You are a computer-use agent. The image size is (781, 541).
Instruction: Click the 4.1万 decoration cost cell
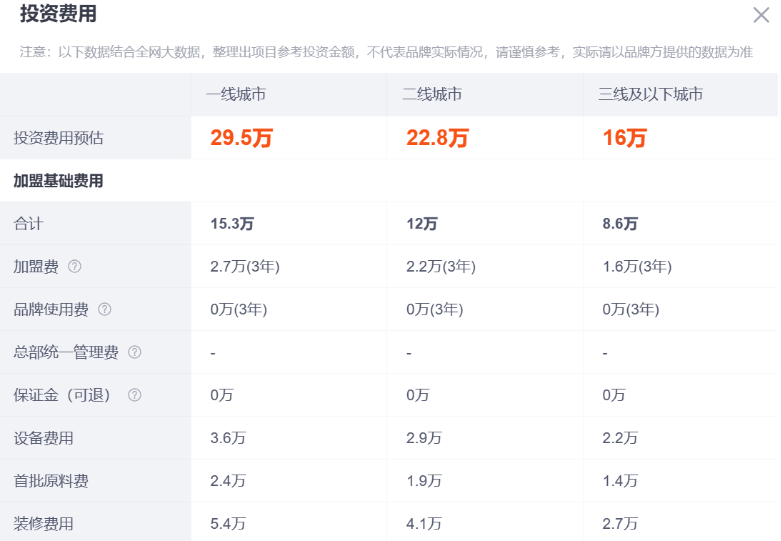pyautogui.click(x=424, y=524)
